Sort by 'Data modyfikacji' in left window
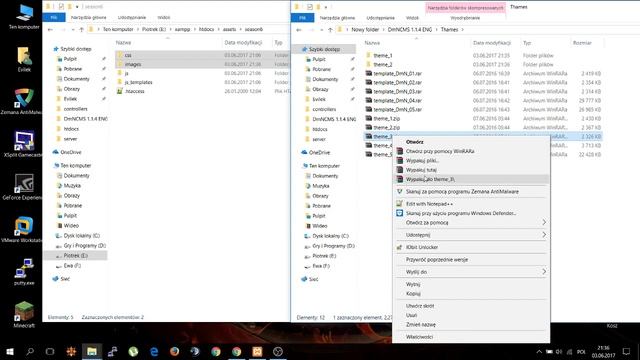 click(x=243, y=42)
